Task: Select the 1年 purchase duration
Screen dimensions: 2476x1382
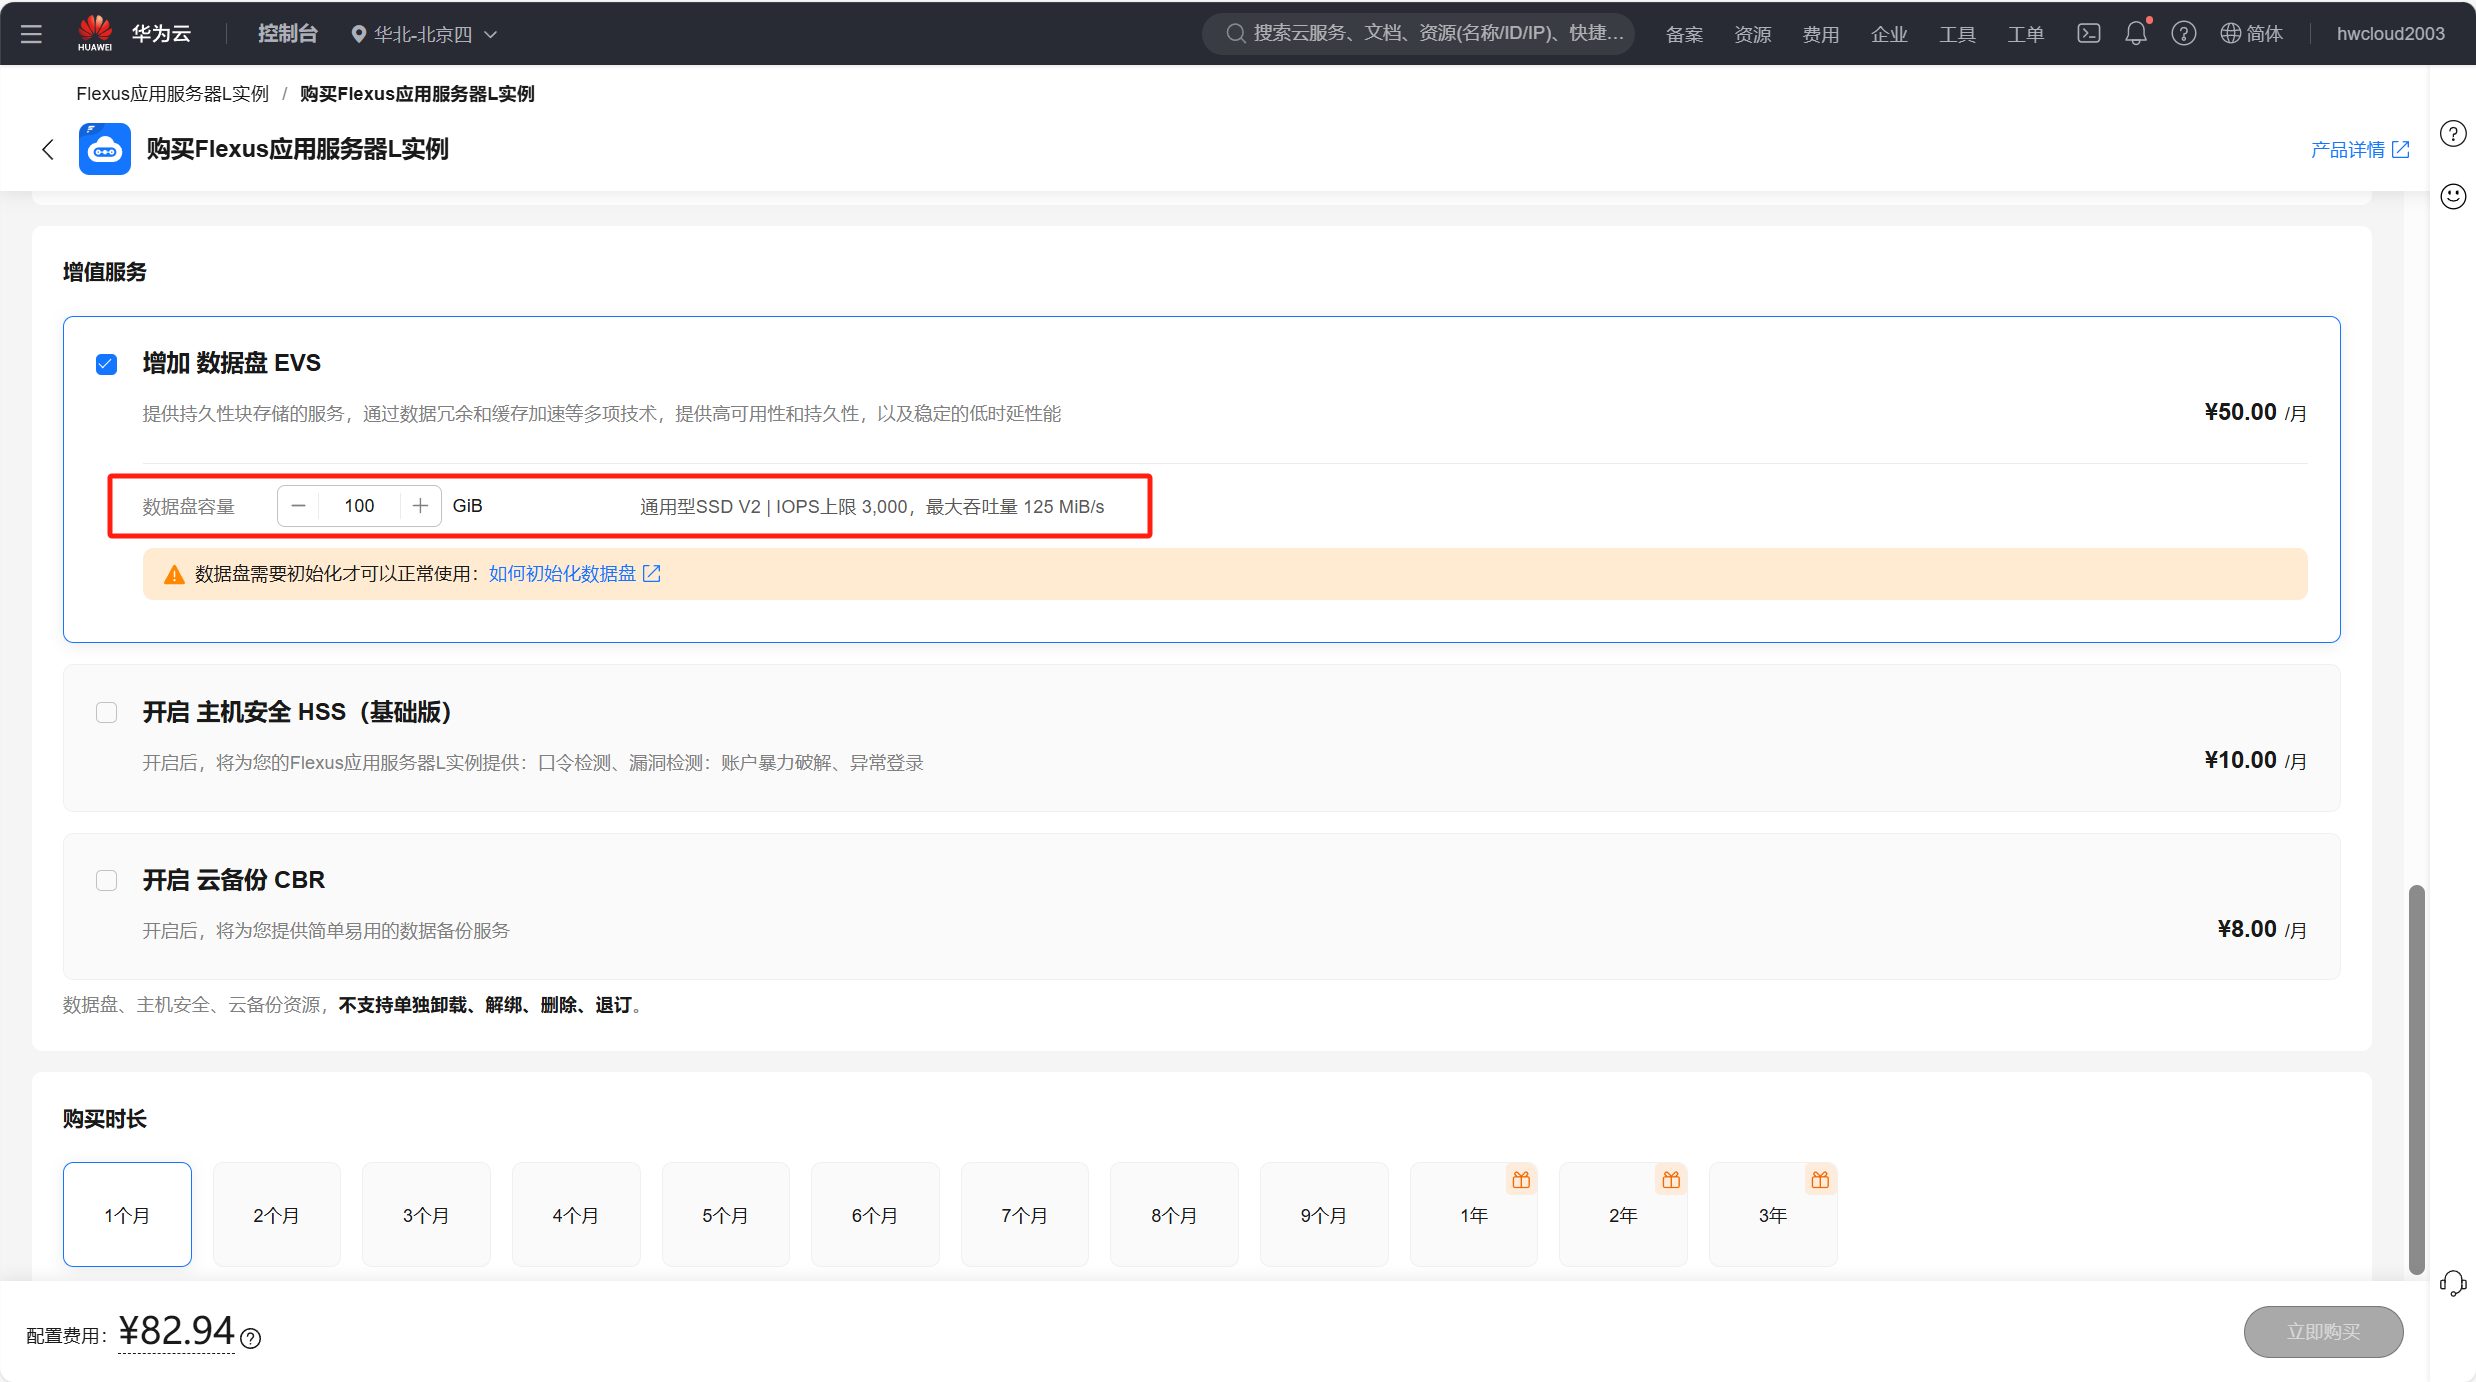Action: (1473, 1215)
